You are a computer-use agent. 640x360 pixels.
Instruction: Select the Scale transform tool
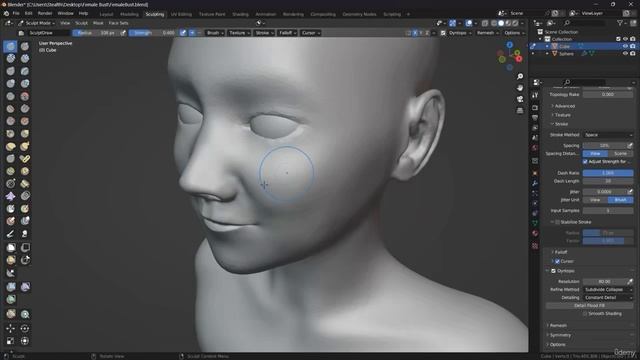[11, 341]
